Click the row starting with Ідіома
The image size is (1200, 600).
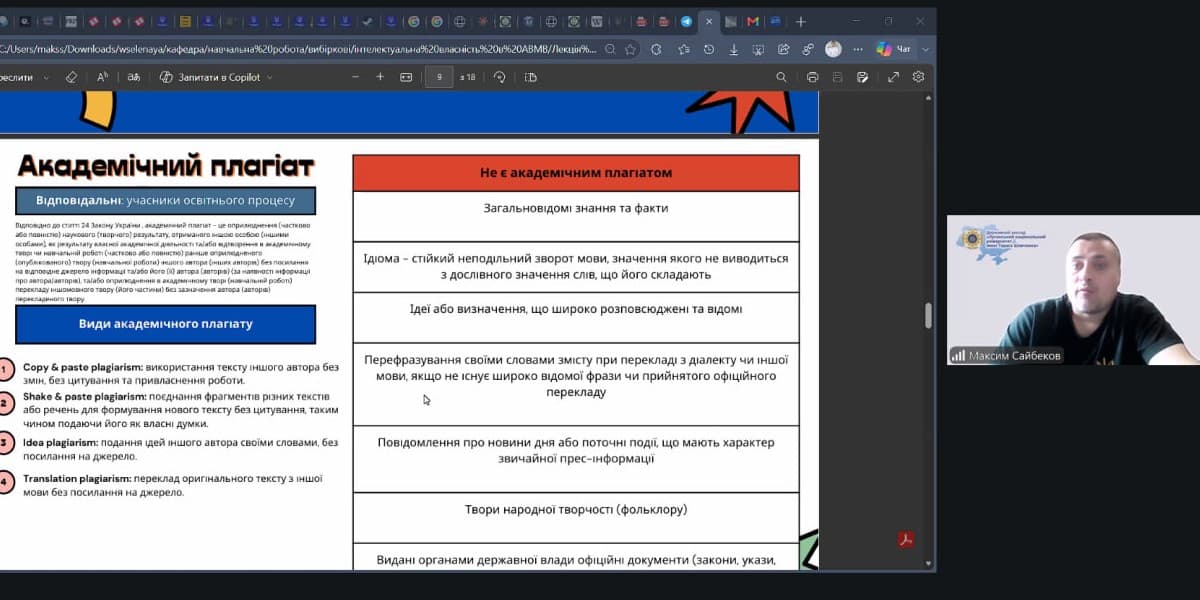point(576,266)
